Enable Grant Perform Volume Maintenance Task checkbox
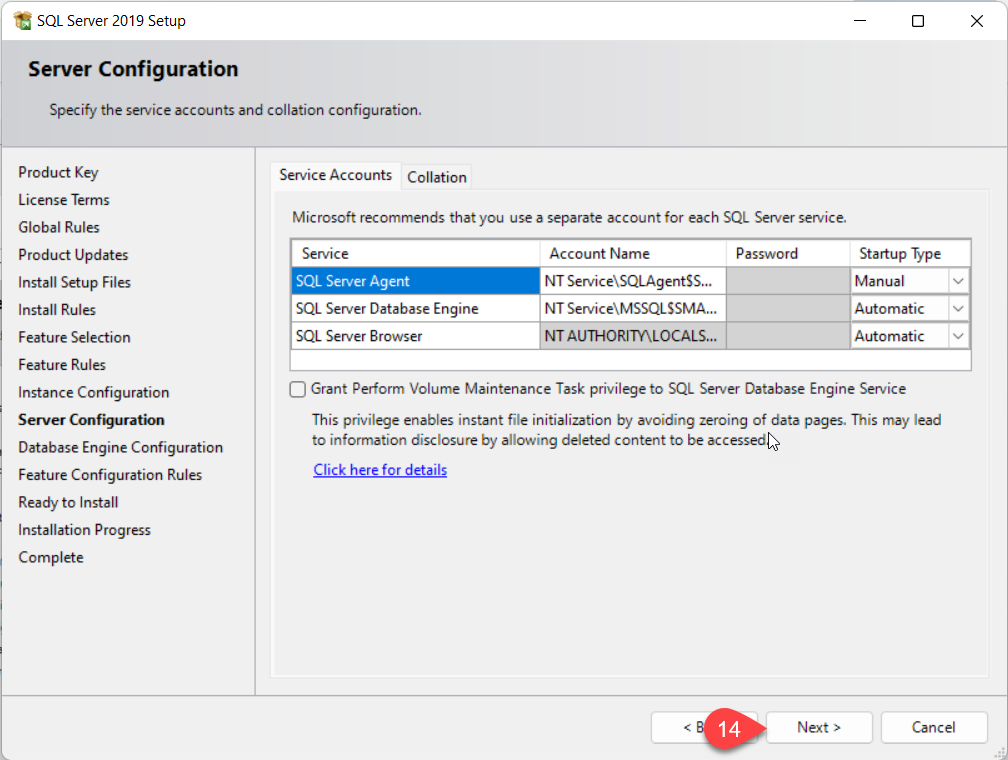 (x=297, y=389)
